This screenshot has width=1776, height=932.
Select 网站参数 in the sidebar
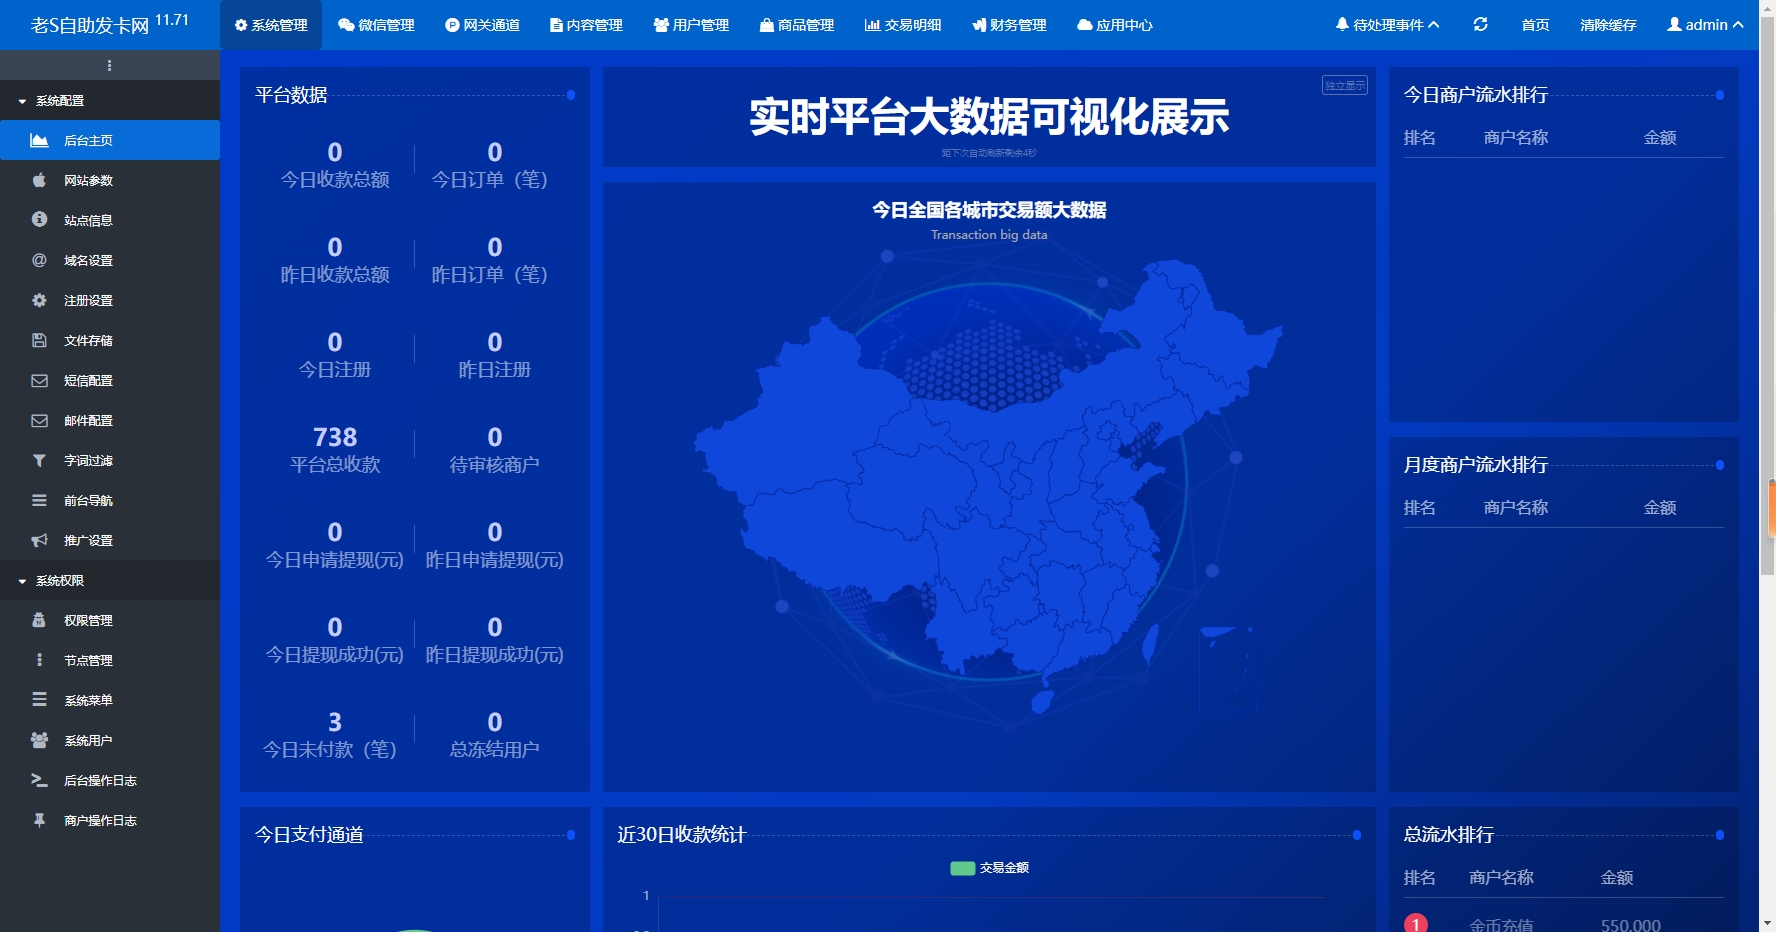coord(110,180)
